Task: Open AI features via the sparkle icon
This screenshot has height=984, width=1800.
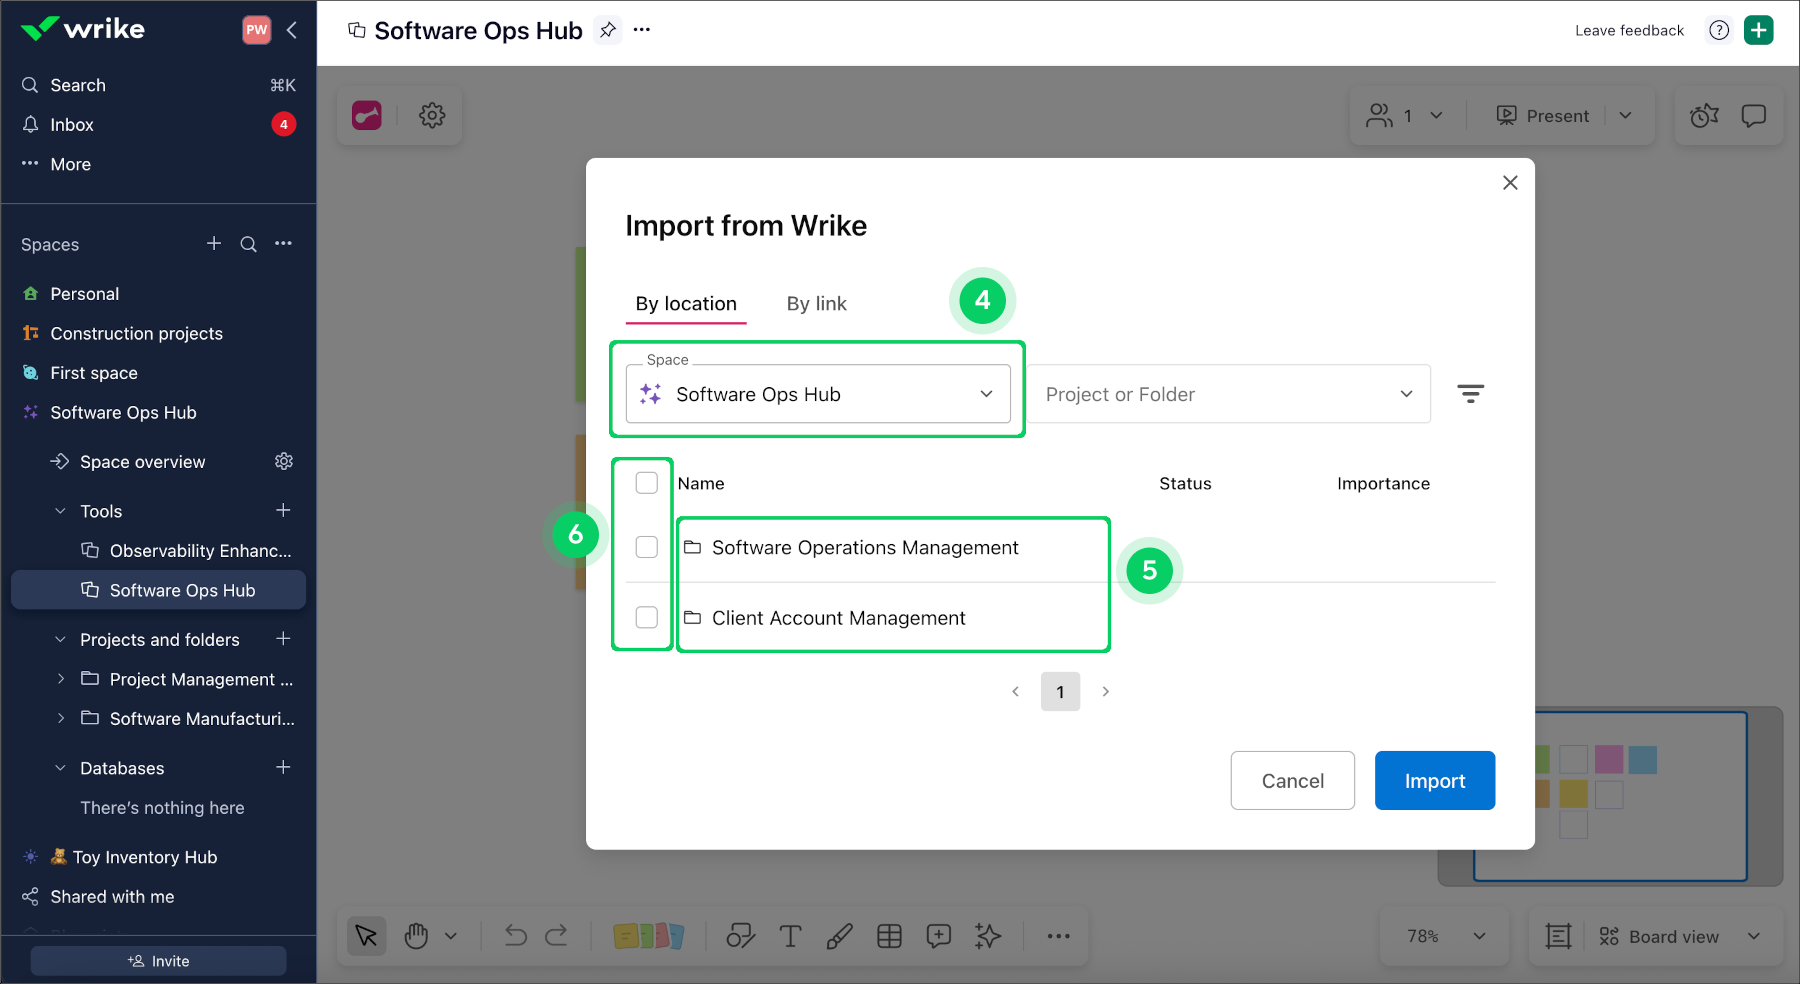Action: coord(987,936)
